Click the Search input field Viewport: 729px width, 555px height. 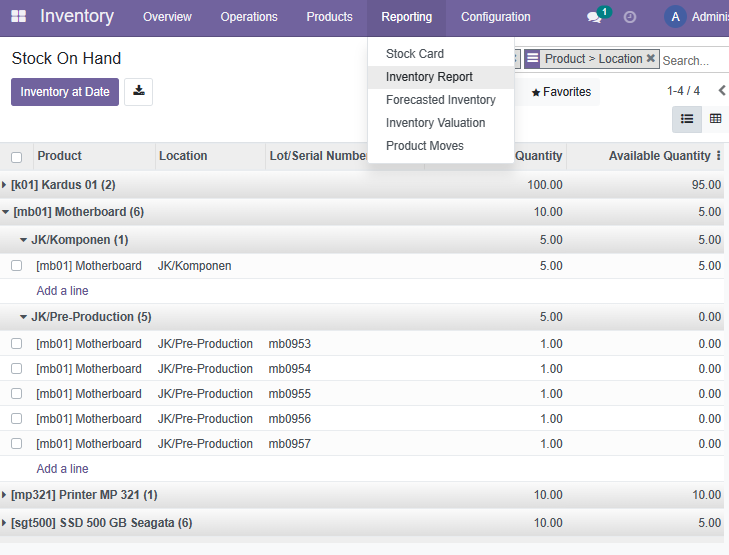[x=695, y=60]
